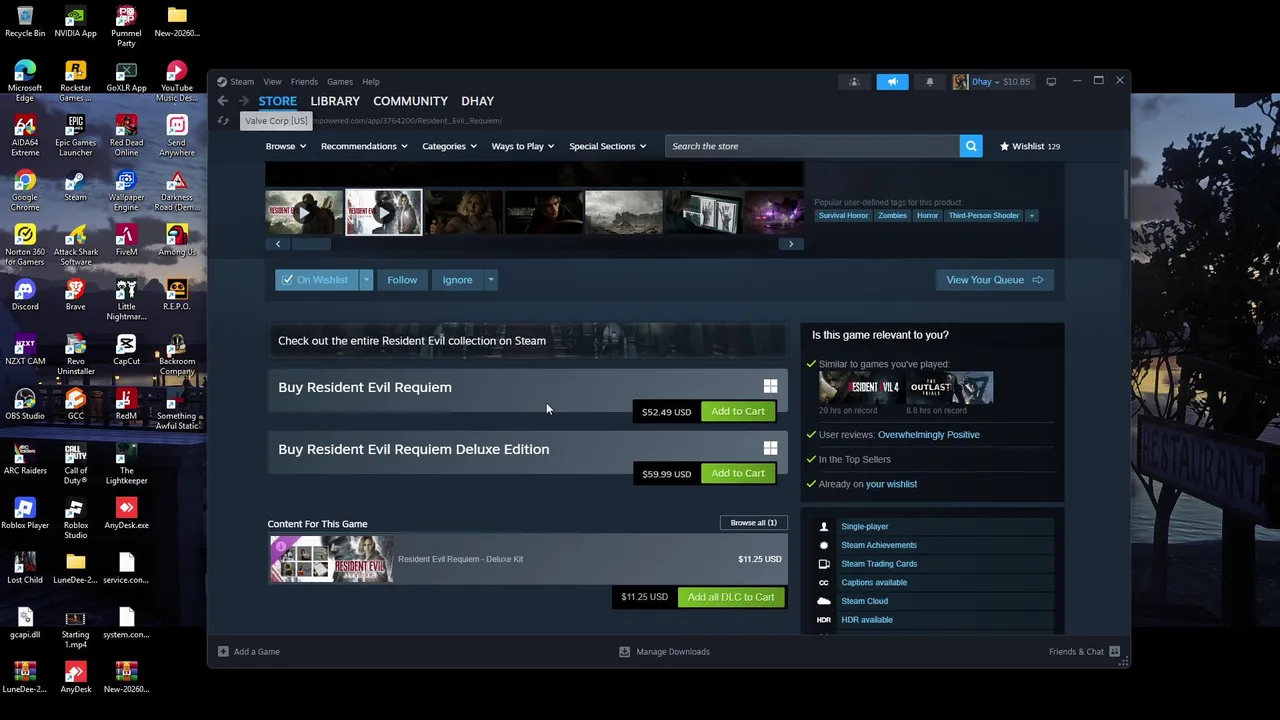The image size is (1280, 720).
Task: Click the Dhay profile avatar
Action: click(x=960, y=82)
